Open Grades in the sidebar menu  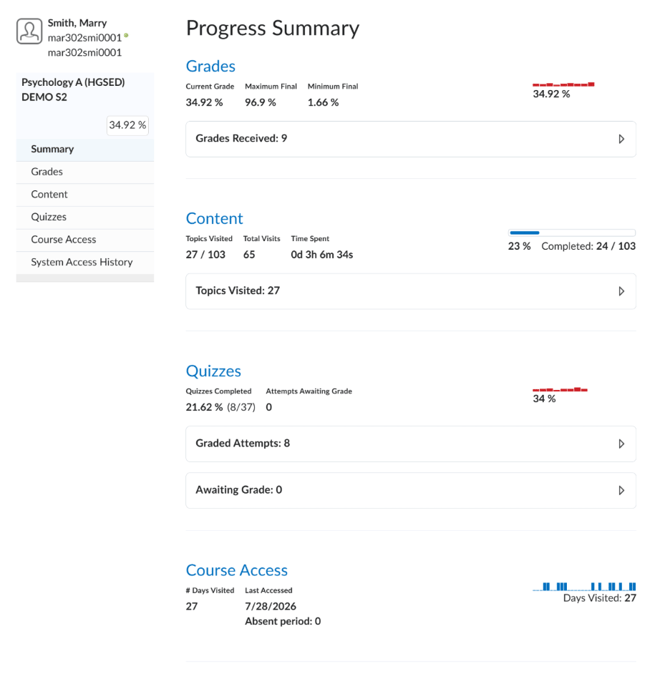click(85, 172)
